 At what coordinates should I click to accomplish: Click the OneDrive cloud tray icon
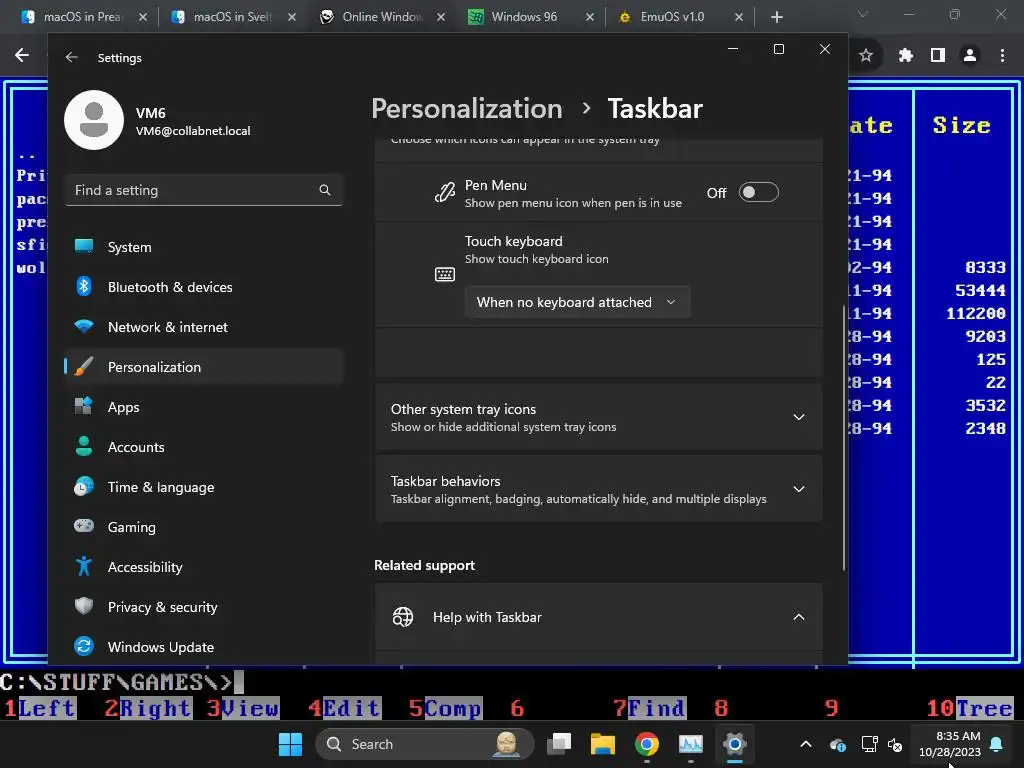(838, 744)
